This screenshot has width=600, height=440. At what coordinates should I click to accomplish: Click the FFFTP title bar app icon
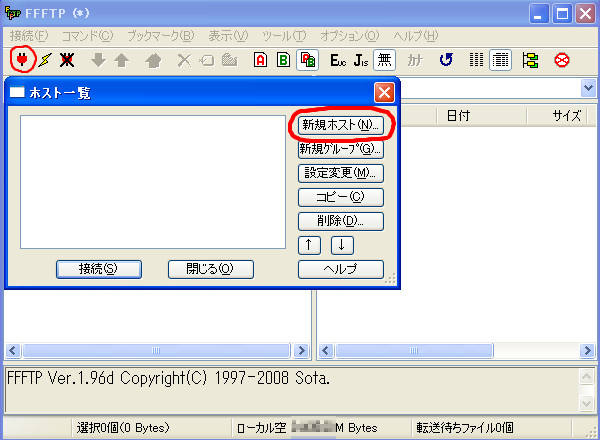[13, 13]
